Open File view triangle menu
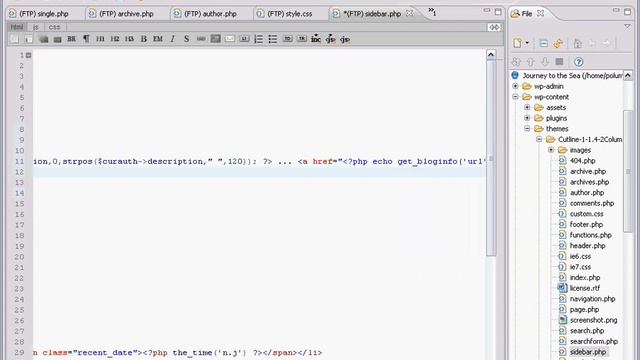This screenshot has height=360, width=640. (627, 27)
